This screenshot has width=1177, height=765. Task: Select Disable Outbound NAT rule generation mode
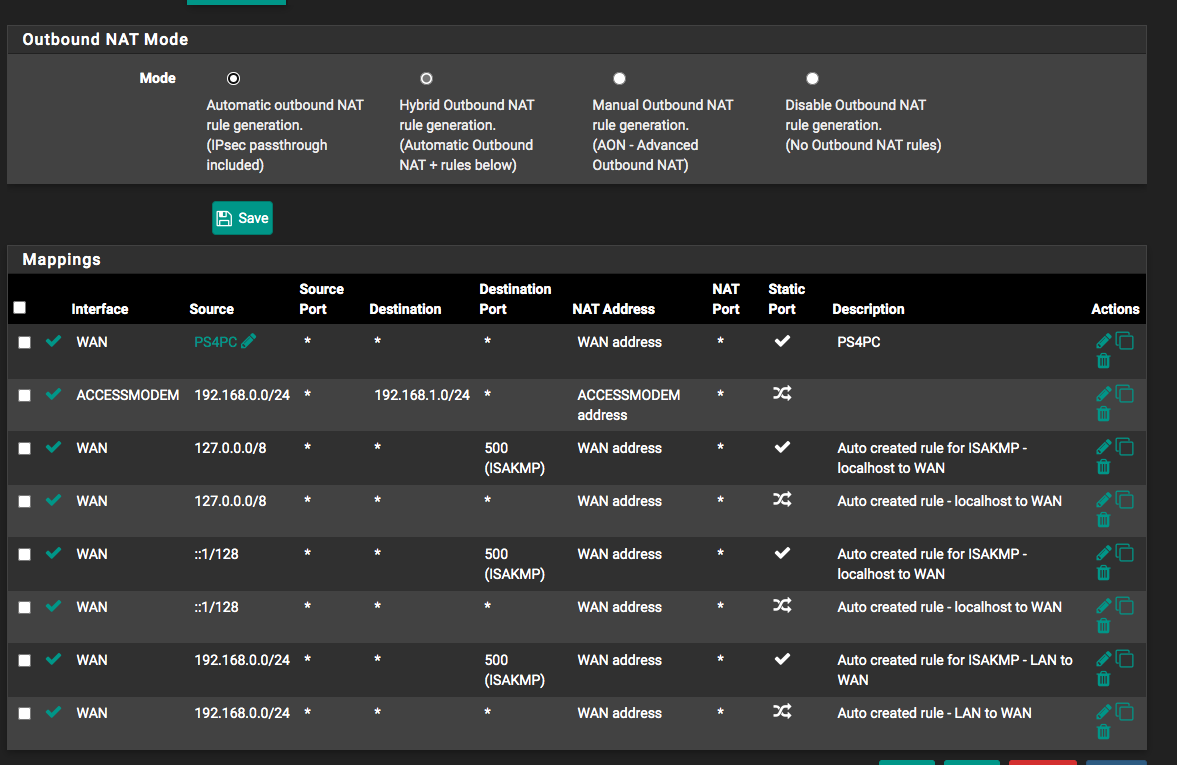click(812, 78)
